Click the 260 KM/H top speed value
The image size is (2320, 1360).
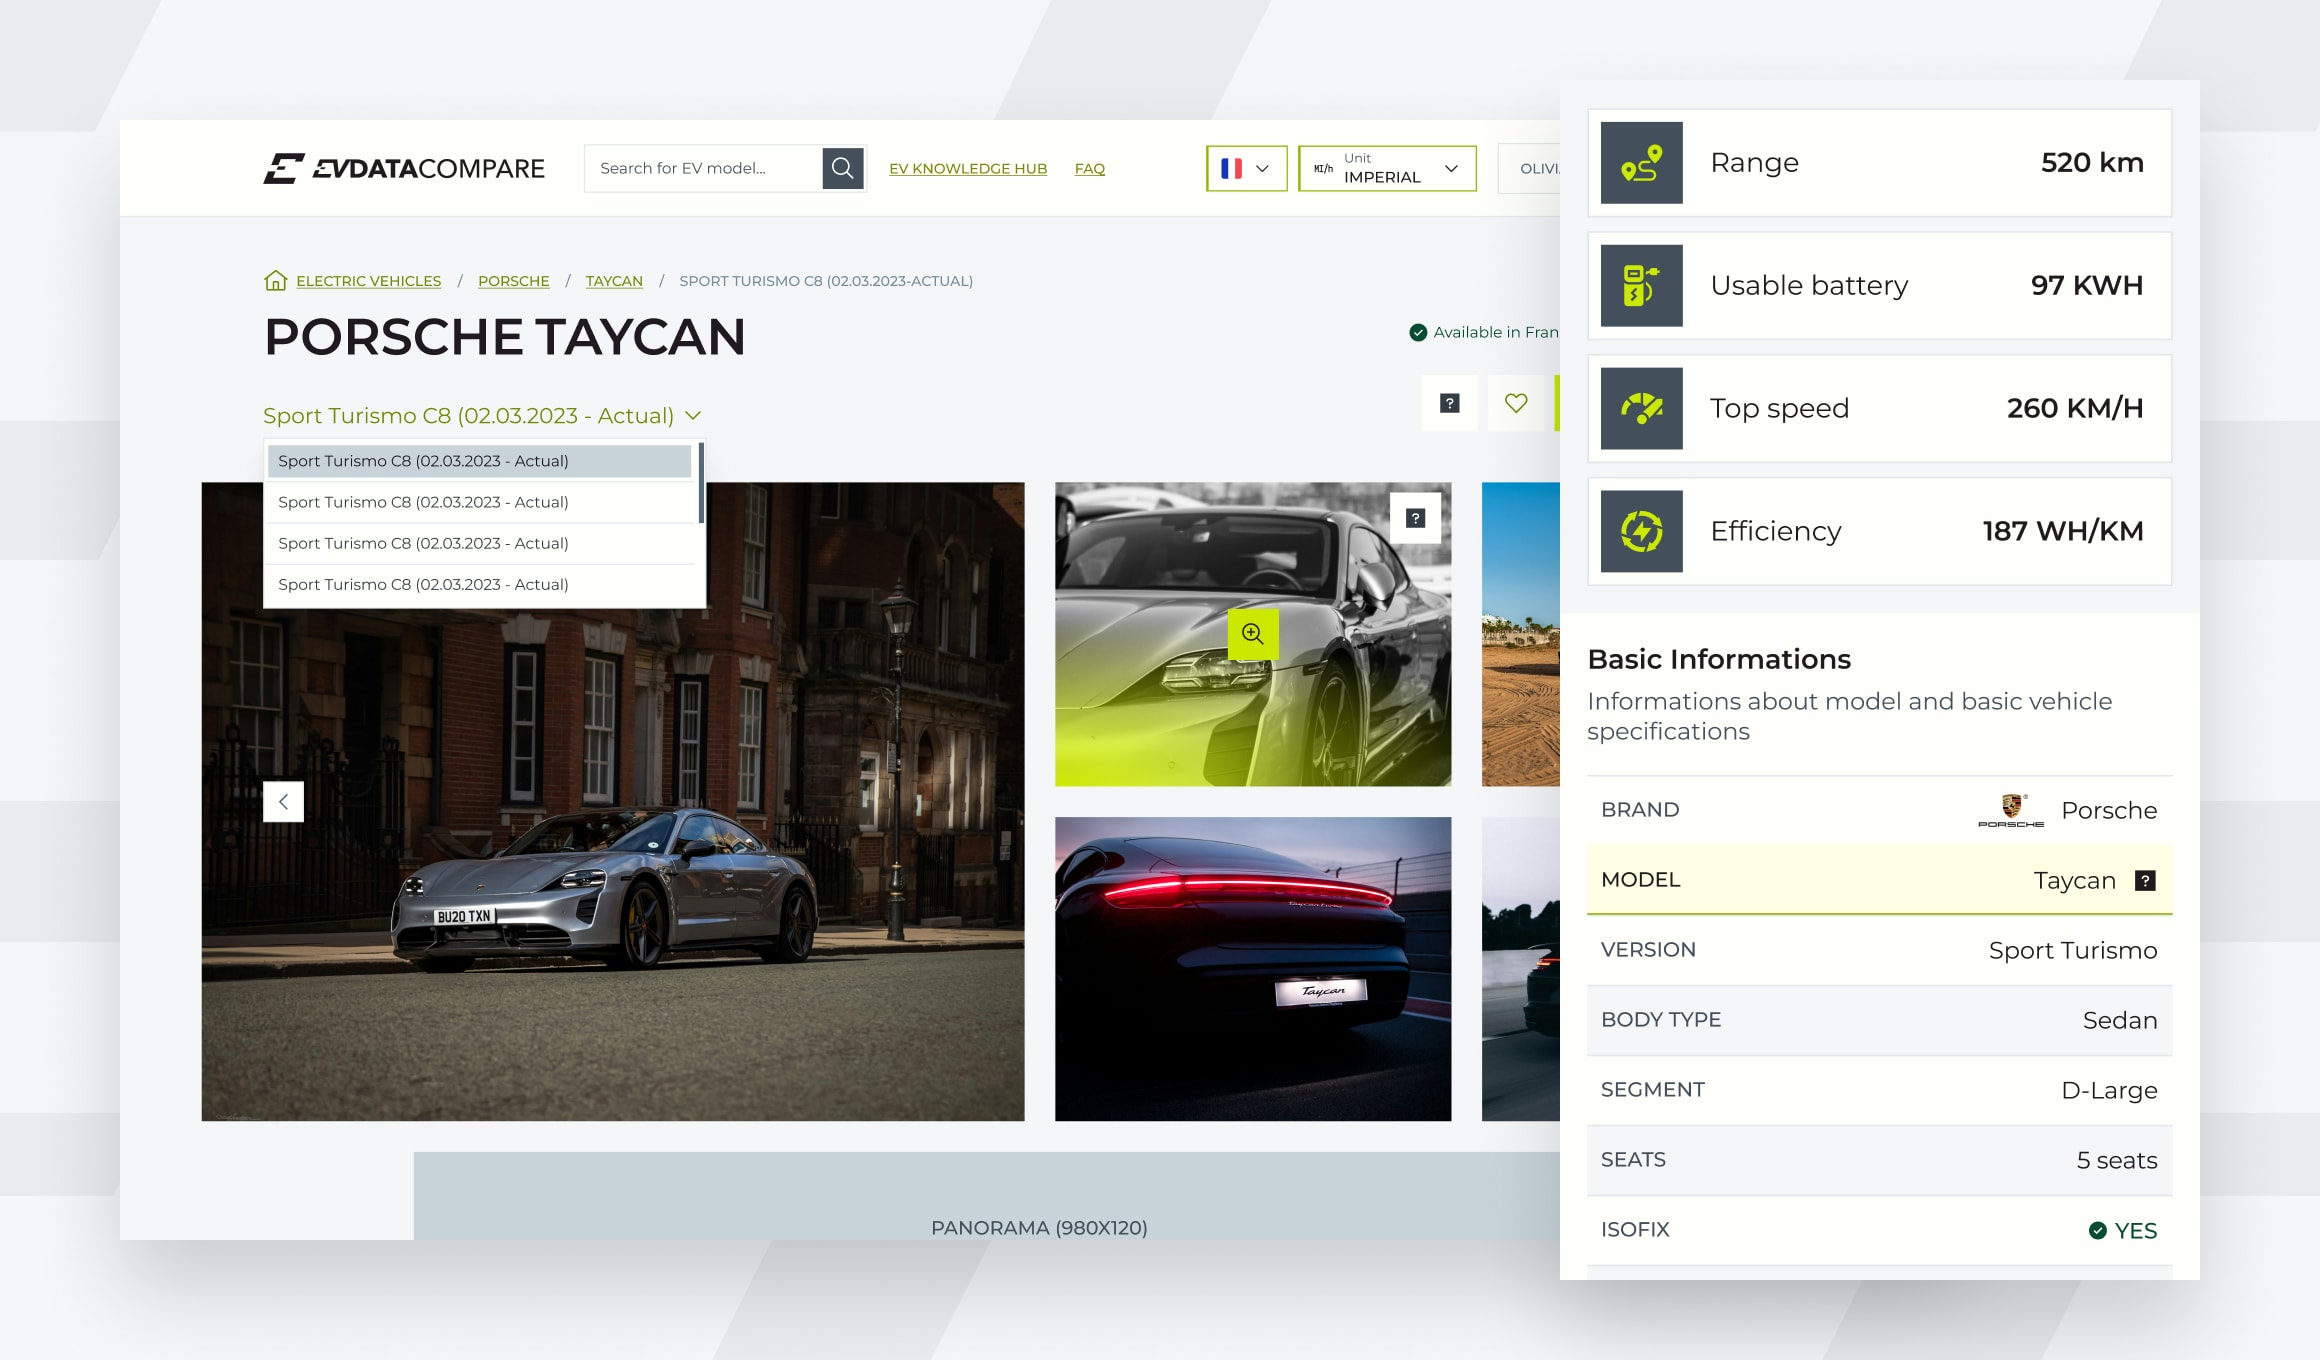[x=2075, y=408]
